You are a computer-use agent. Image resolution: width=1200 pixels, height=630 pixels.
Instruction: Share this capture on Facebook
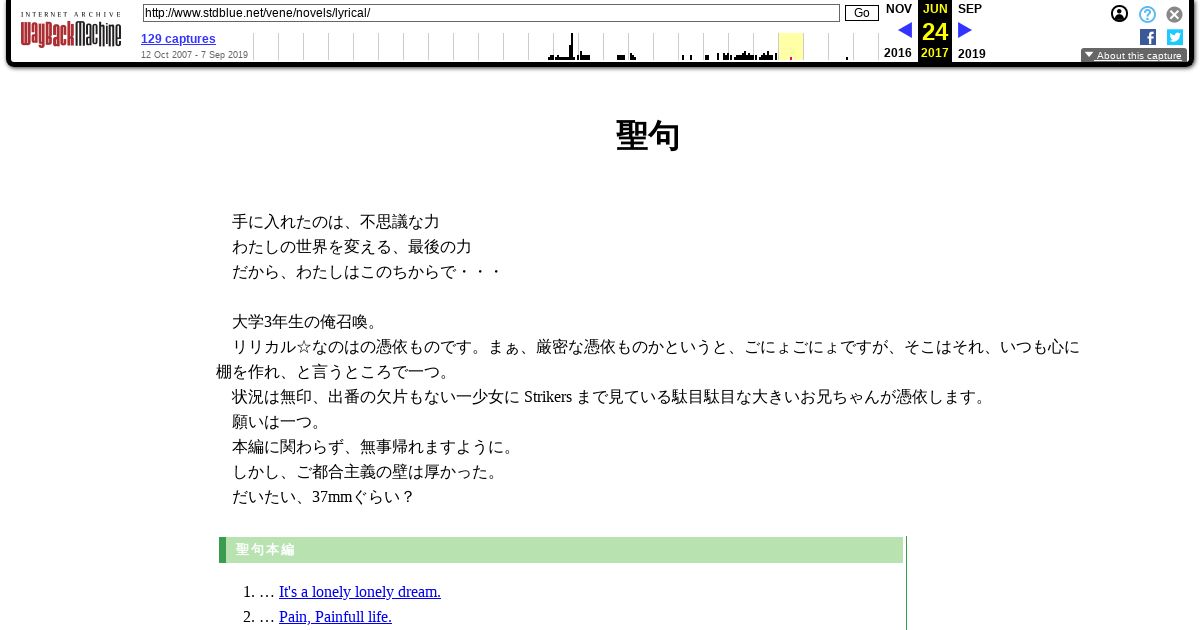point(1148,37)
